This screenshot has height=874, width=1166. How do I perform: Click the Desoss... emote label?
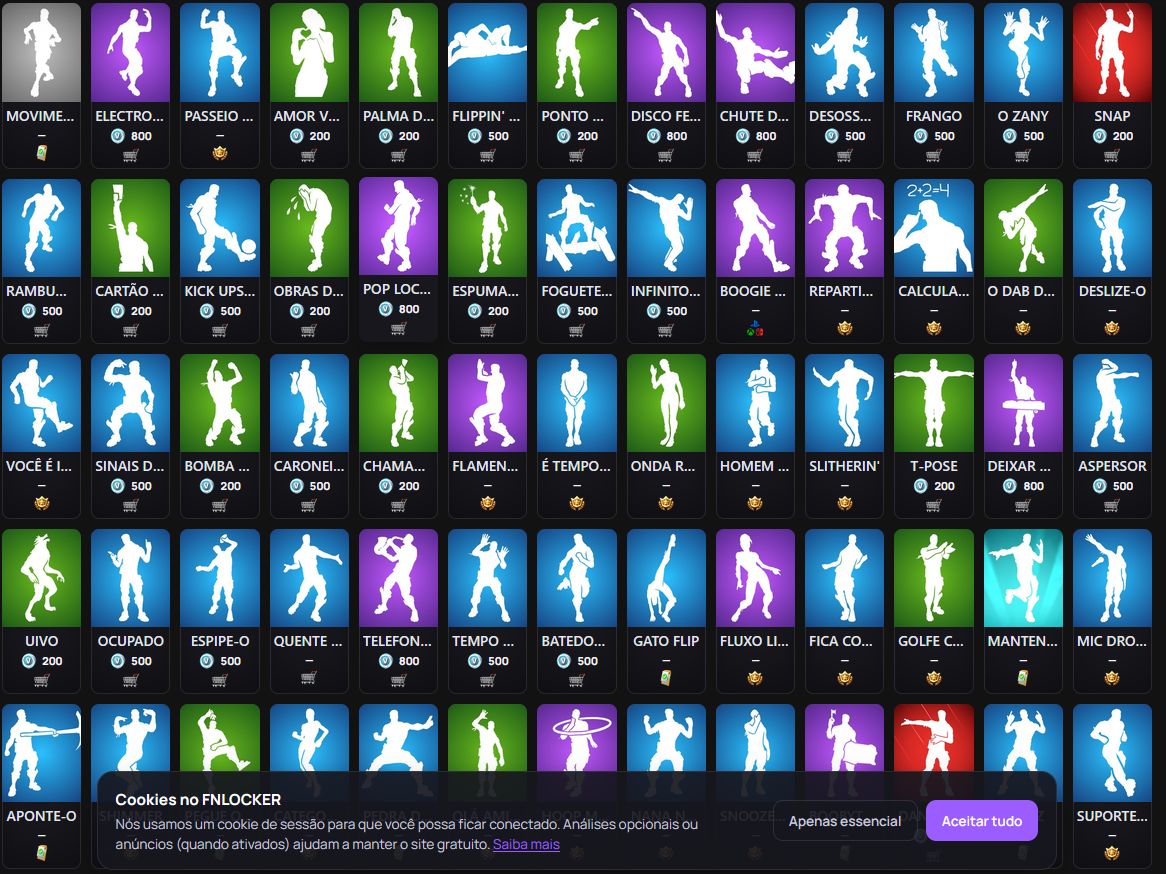[840, 116]
